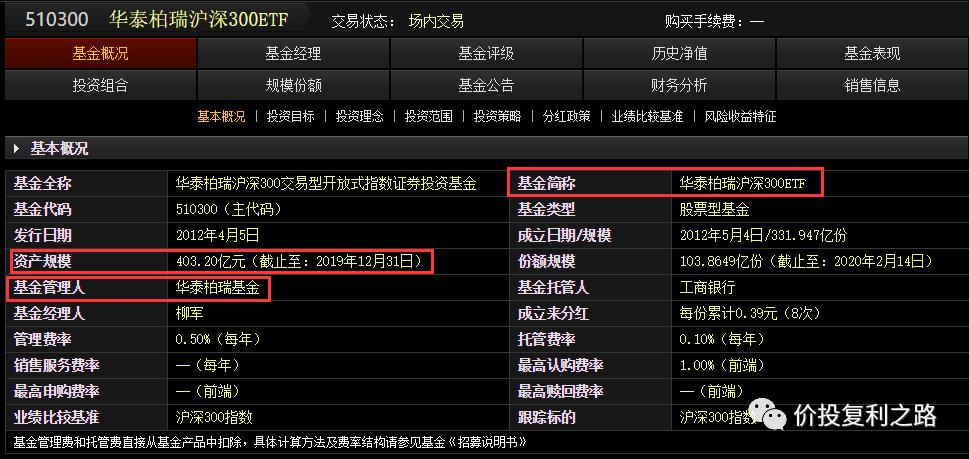
Task: Click the fund type 股票型基金
Action: (714, 209)
